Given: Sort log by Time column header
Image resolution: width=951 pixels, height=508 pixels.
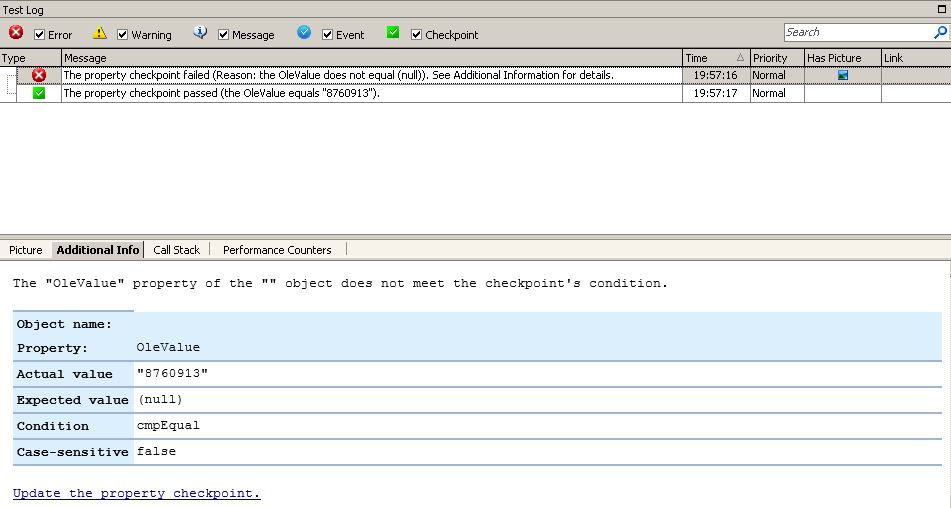Looking at the screenshot, I should [715, 58].
